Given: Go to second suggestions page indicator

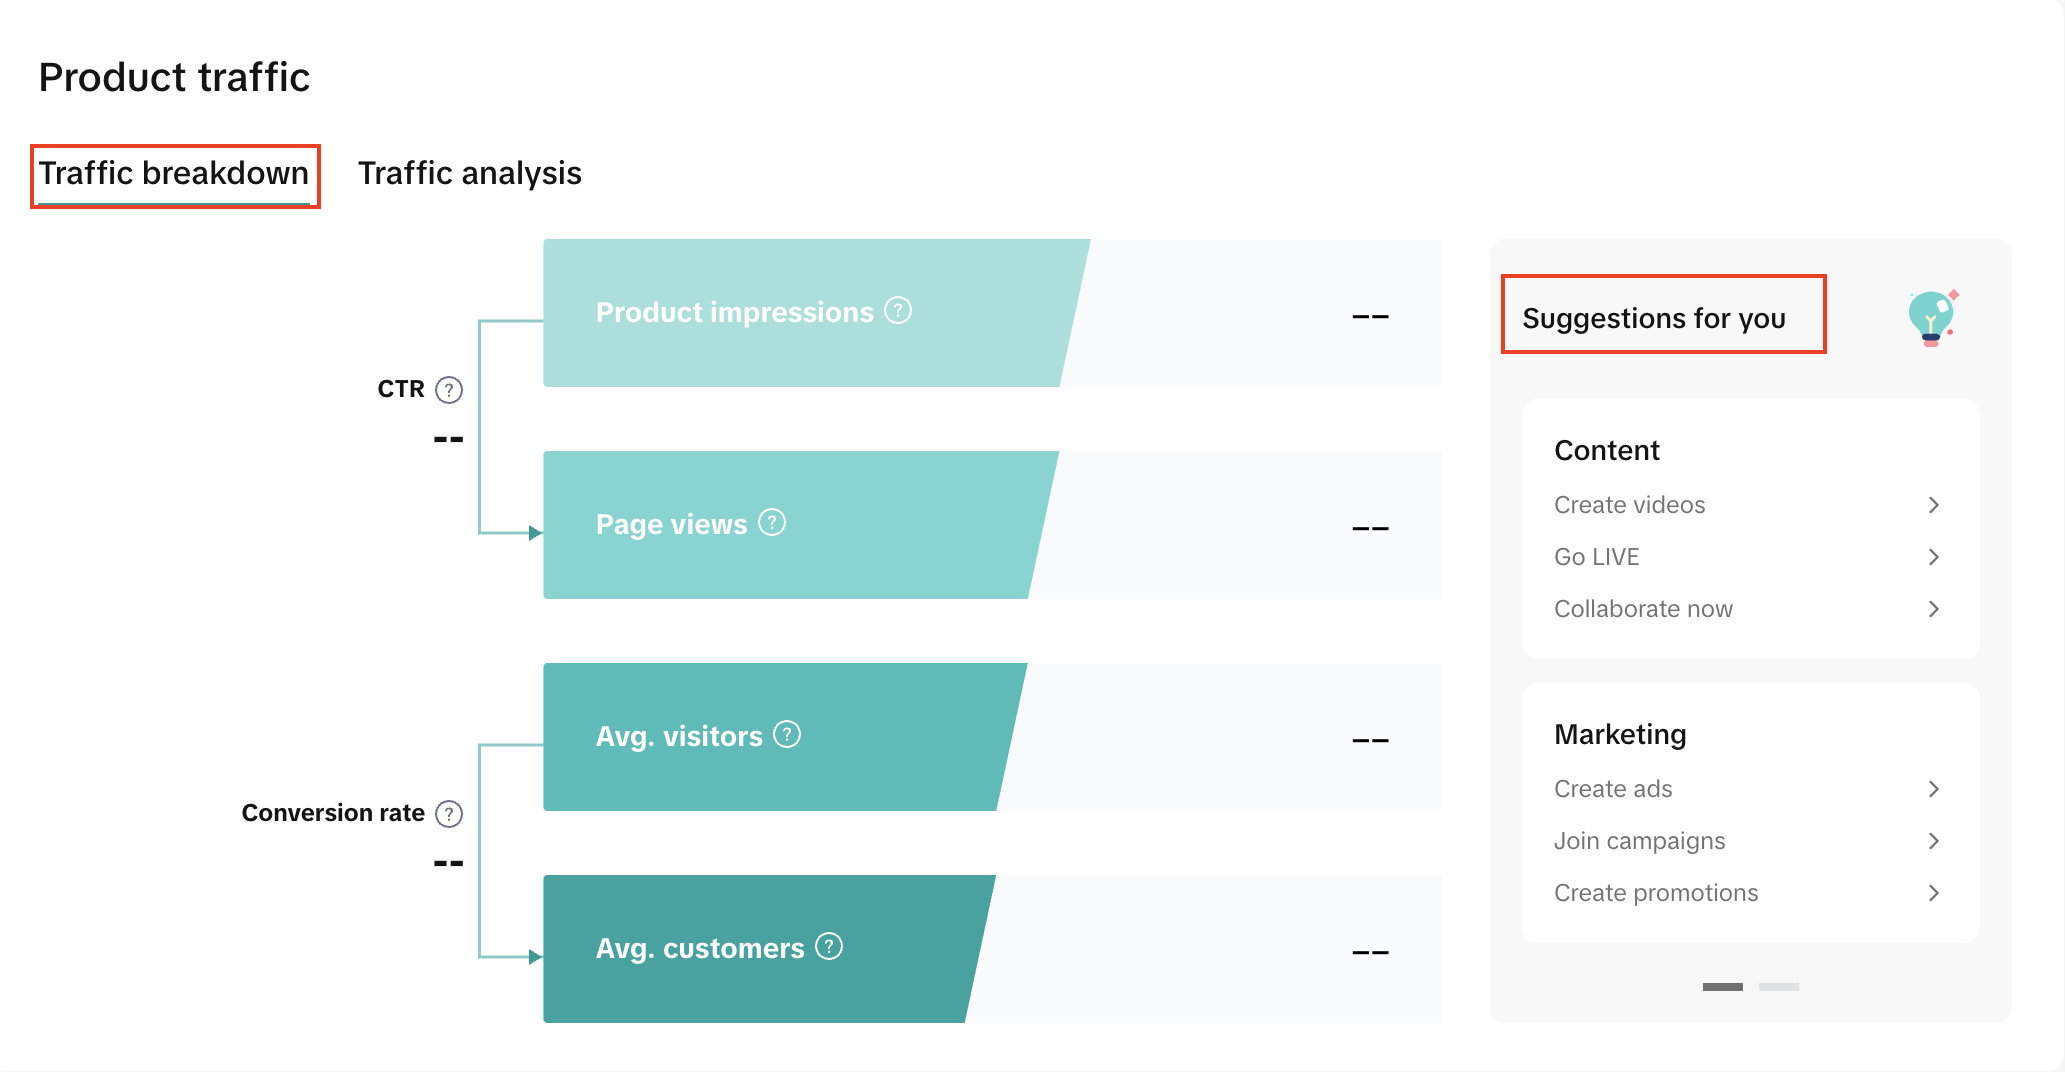Looking at the screenshot, I should pos(1778,987).
